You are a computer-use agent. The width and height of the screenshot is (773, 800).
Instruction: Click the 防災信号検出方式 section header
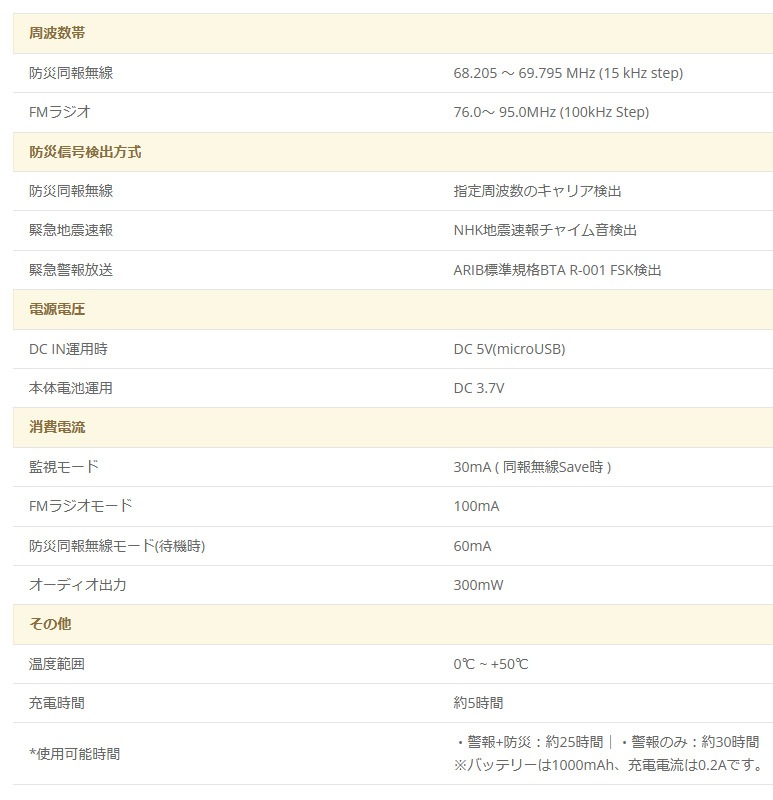85,152
